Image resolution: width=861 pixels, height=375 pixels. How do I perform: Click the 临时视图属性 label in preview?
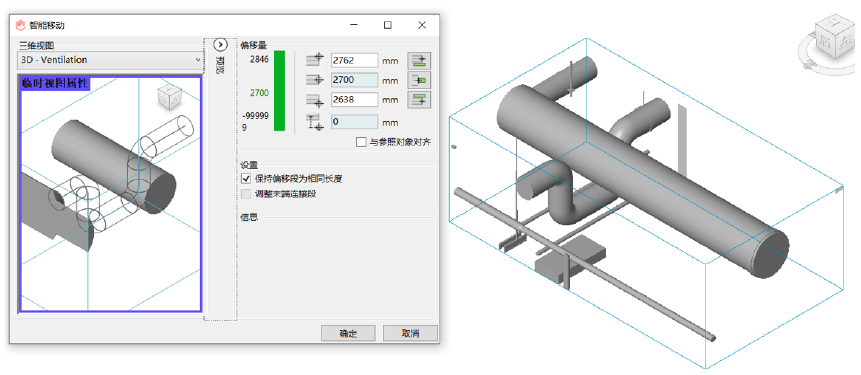click(x=55, y=83)
